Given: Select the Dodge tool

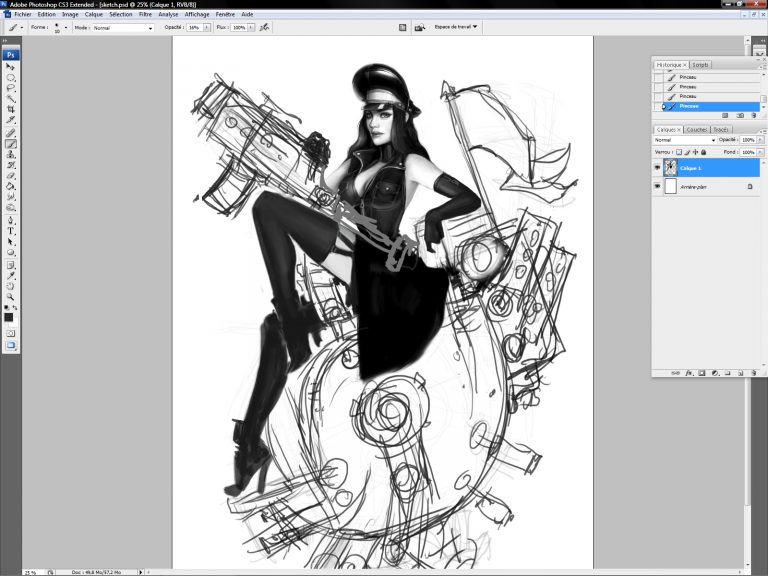Looking at the screenshot, I should point(10,208).
